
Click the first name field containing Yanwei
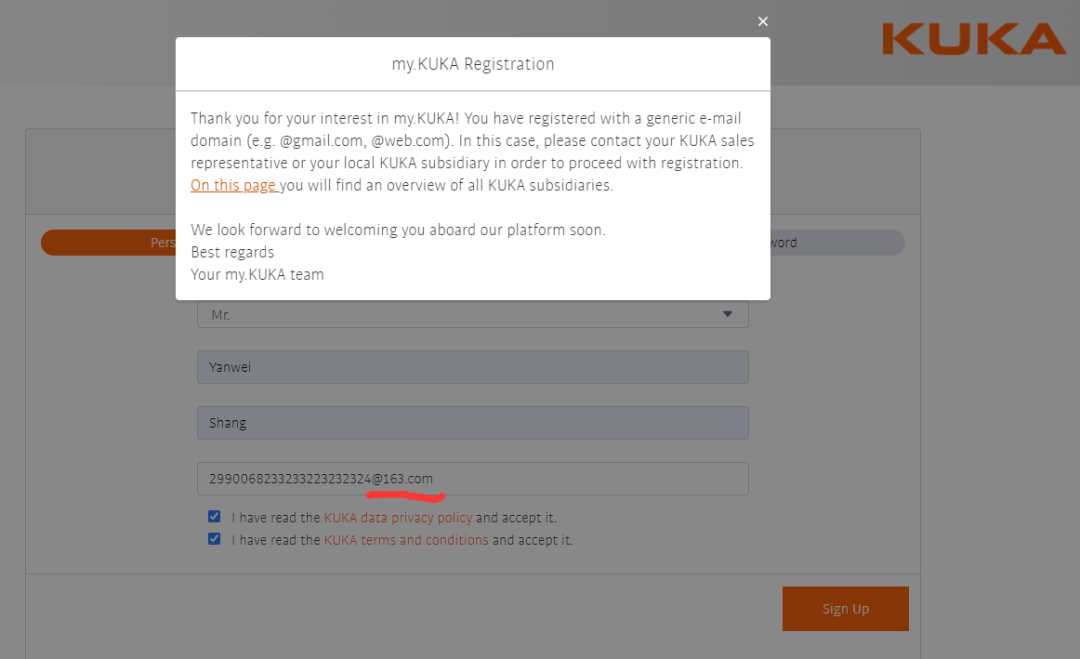coord(472,367)
